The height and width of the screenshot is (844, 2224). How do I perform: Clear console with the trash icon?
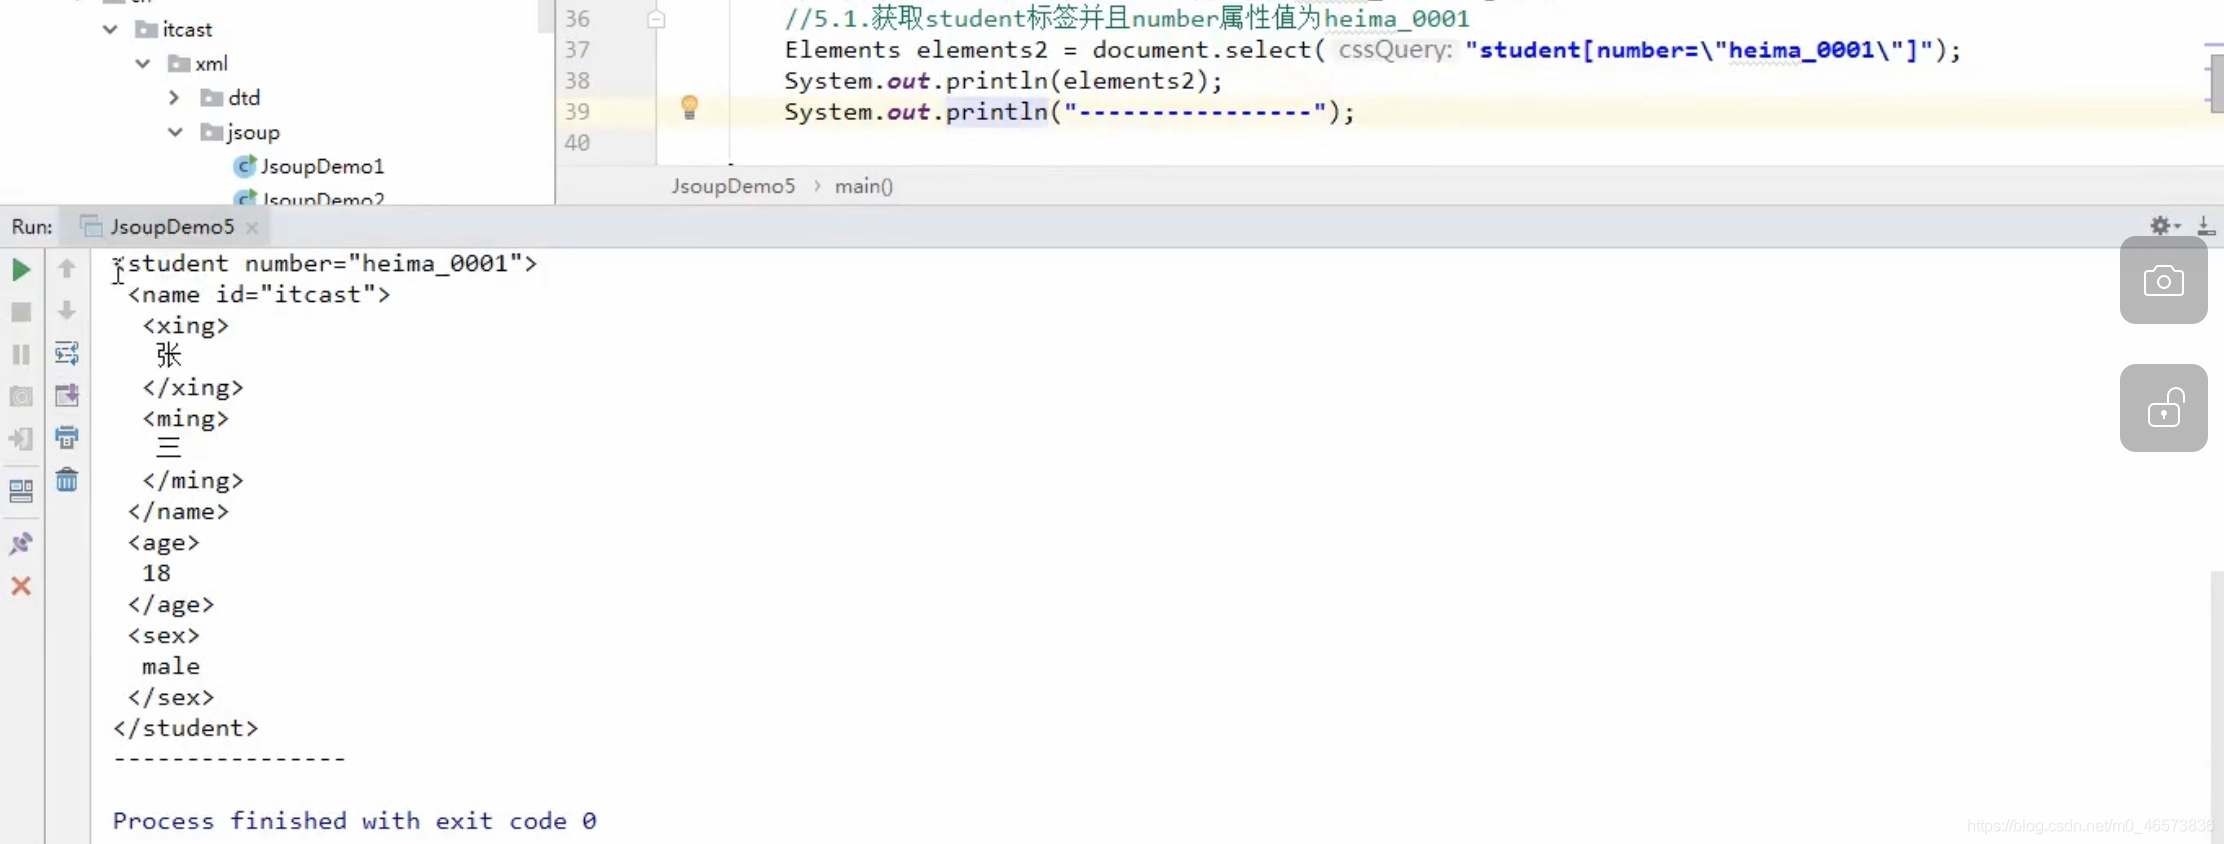[67, 480]
